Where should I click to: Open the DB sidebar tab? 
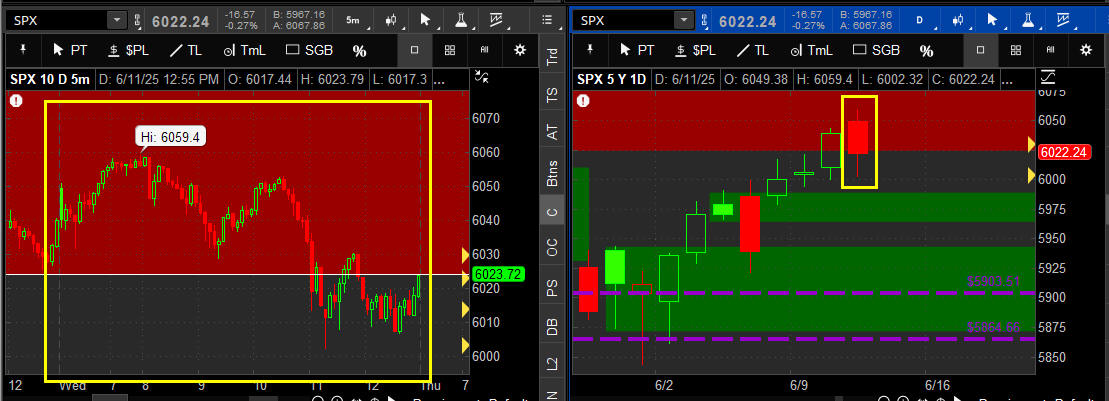pyautogui.click(x=552, y=326)
